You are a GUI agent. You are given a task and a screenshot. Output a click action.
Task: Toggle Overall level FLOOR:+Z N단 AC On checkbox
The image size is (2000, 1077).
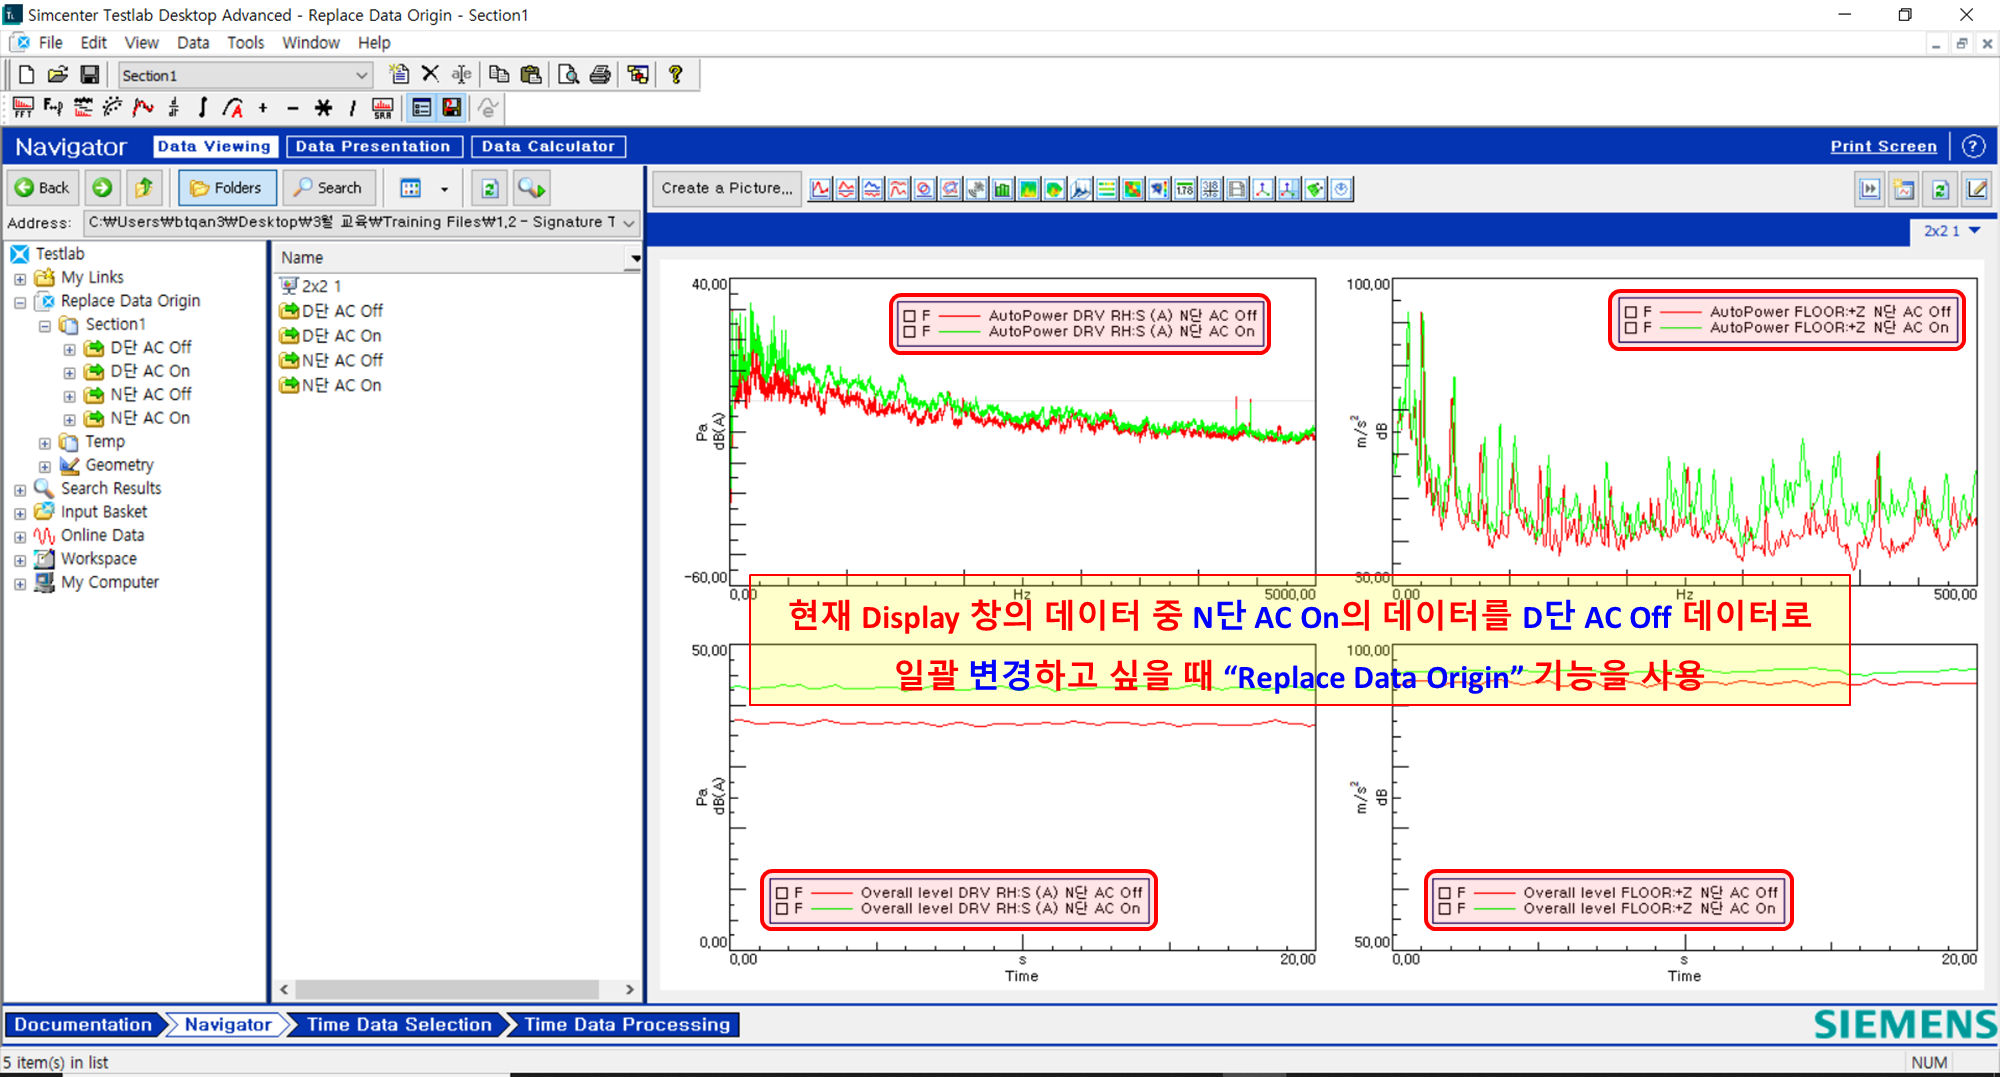tap(1444, 909)
